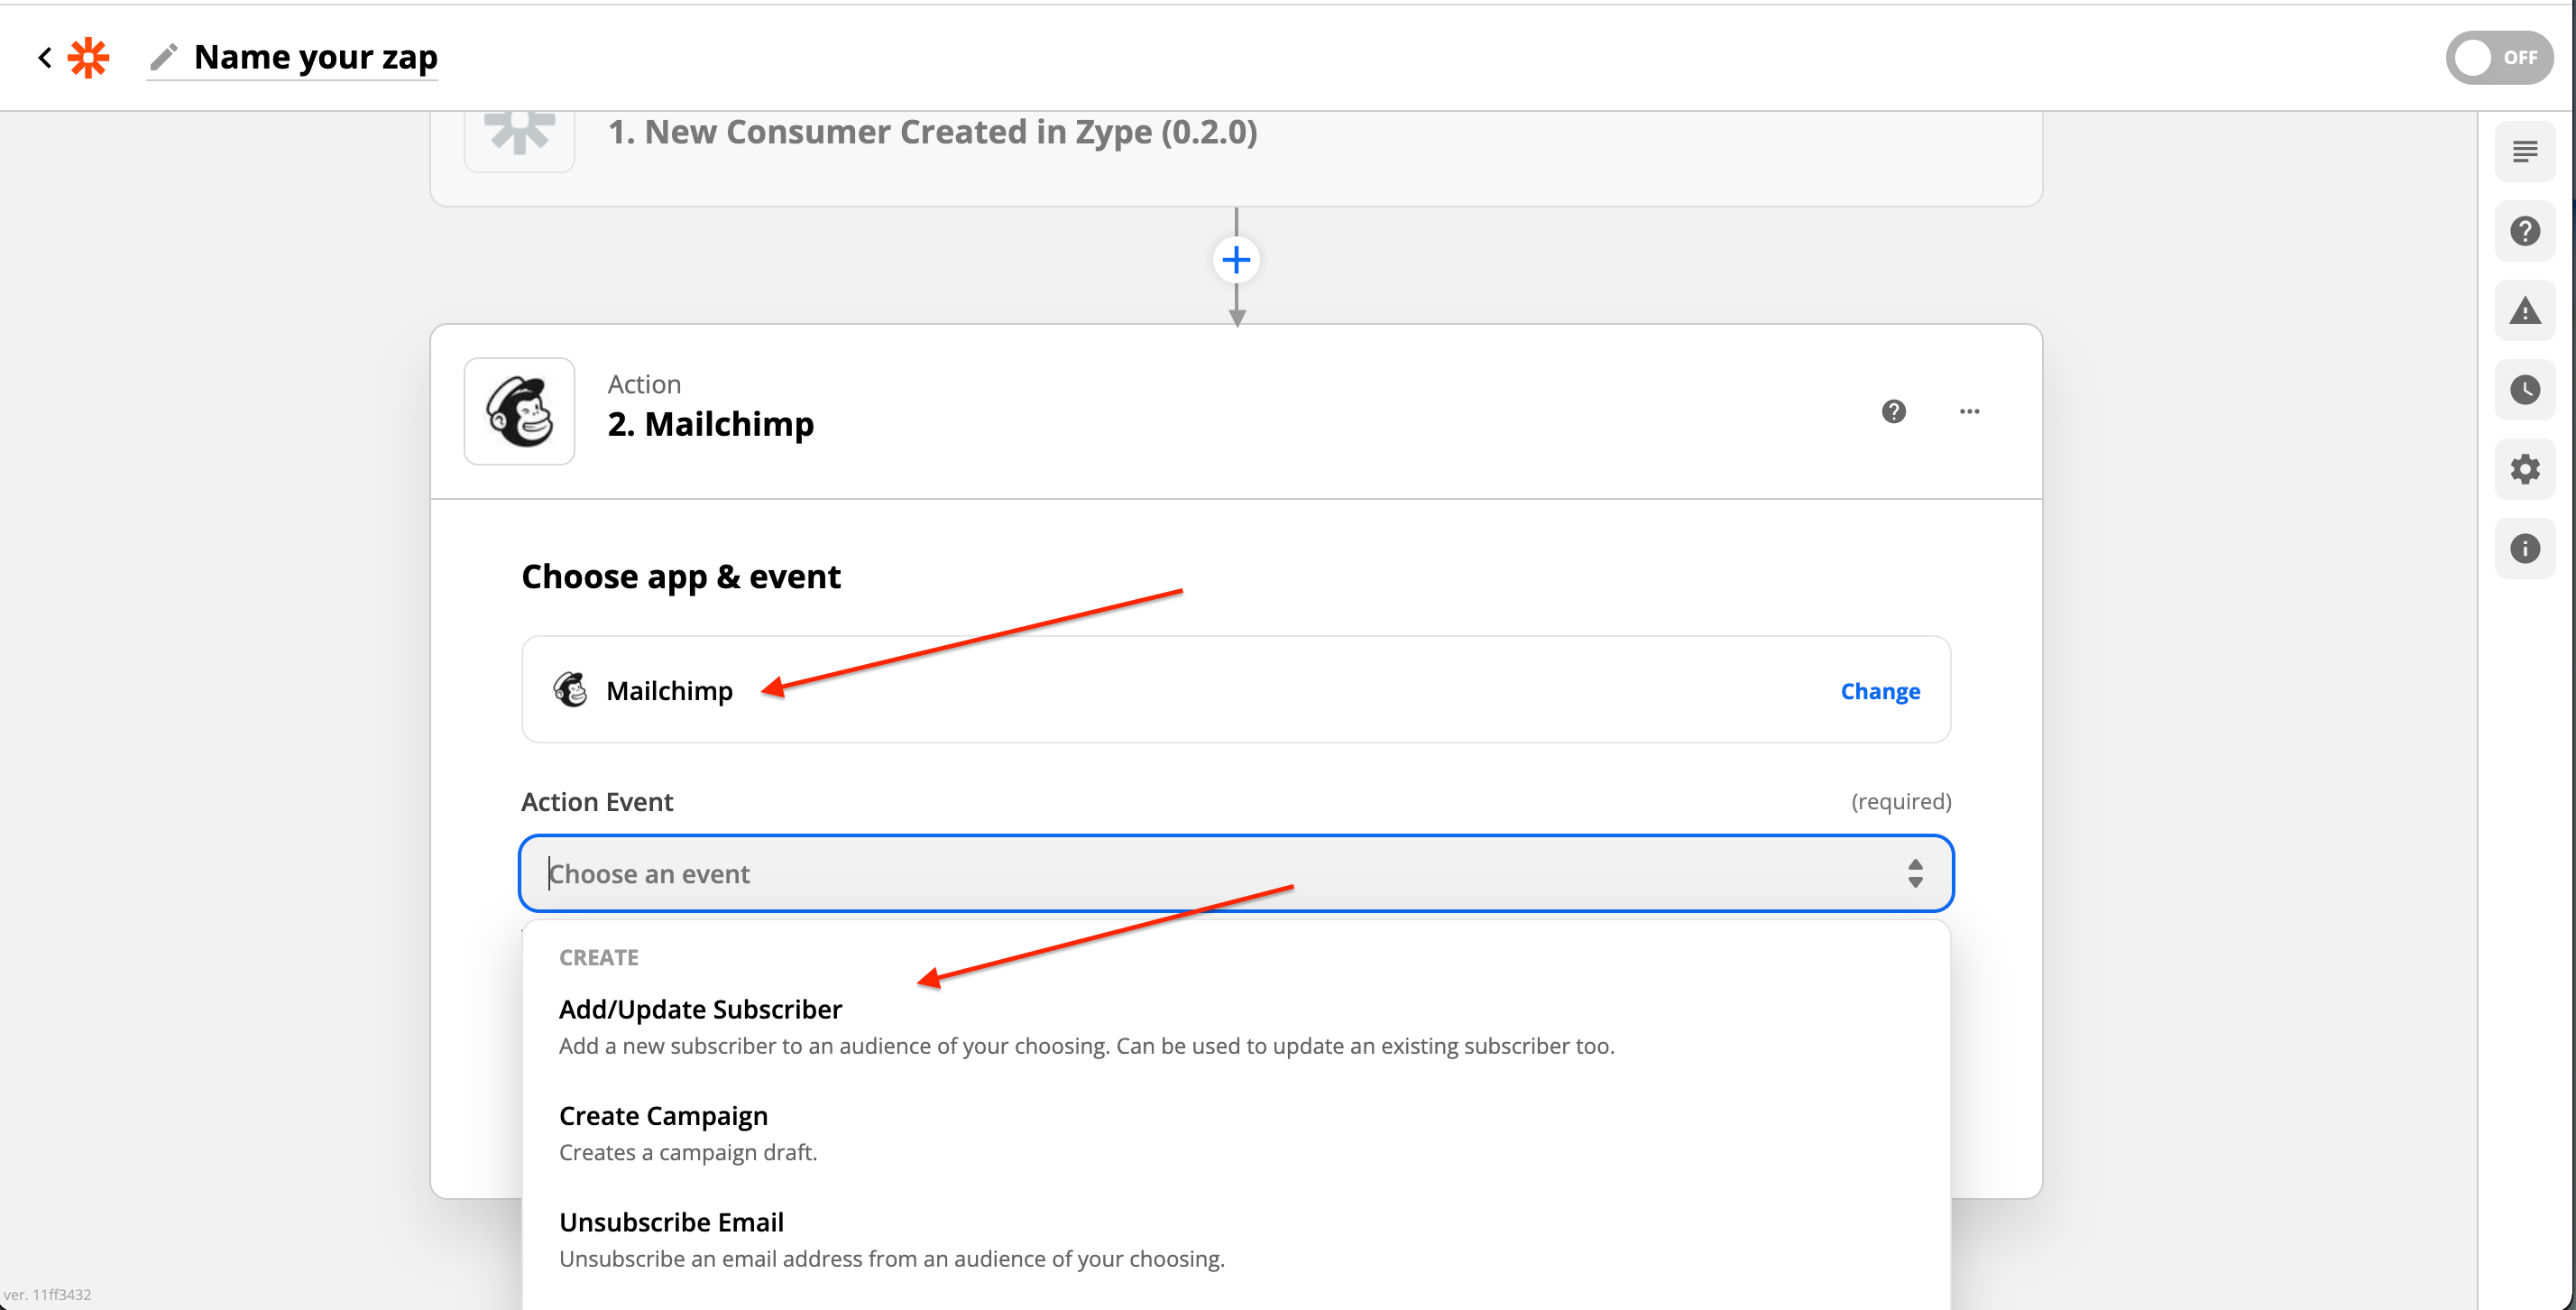Click the Mailchimp step logo thumbnail
Image resolution: width=2576 pixels, height=1310 pixels.
coord(519,411)
